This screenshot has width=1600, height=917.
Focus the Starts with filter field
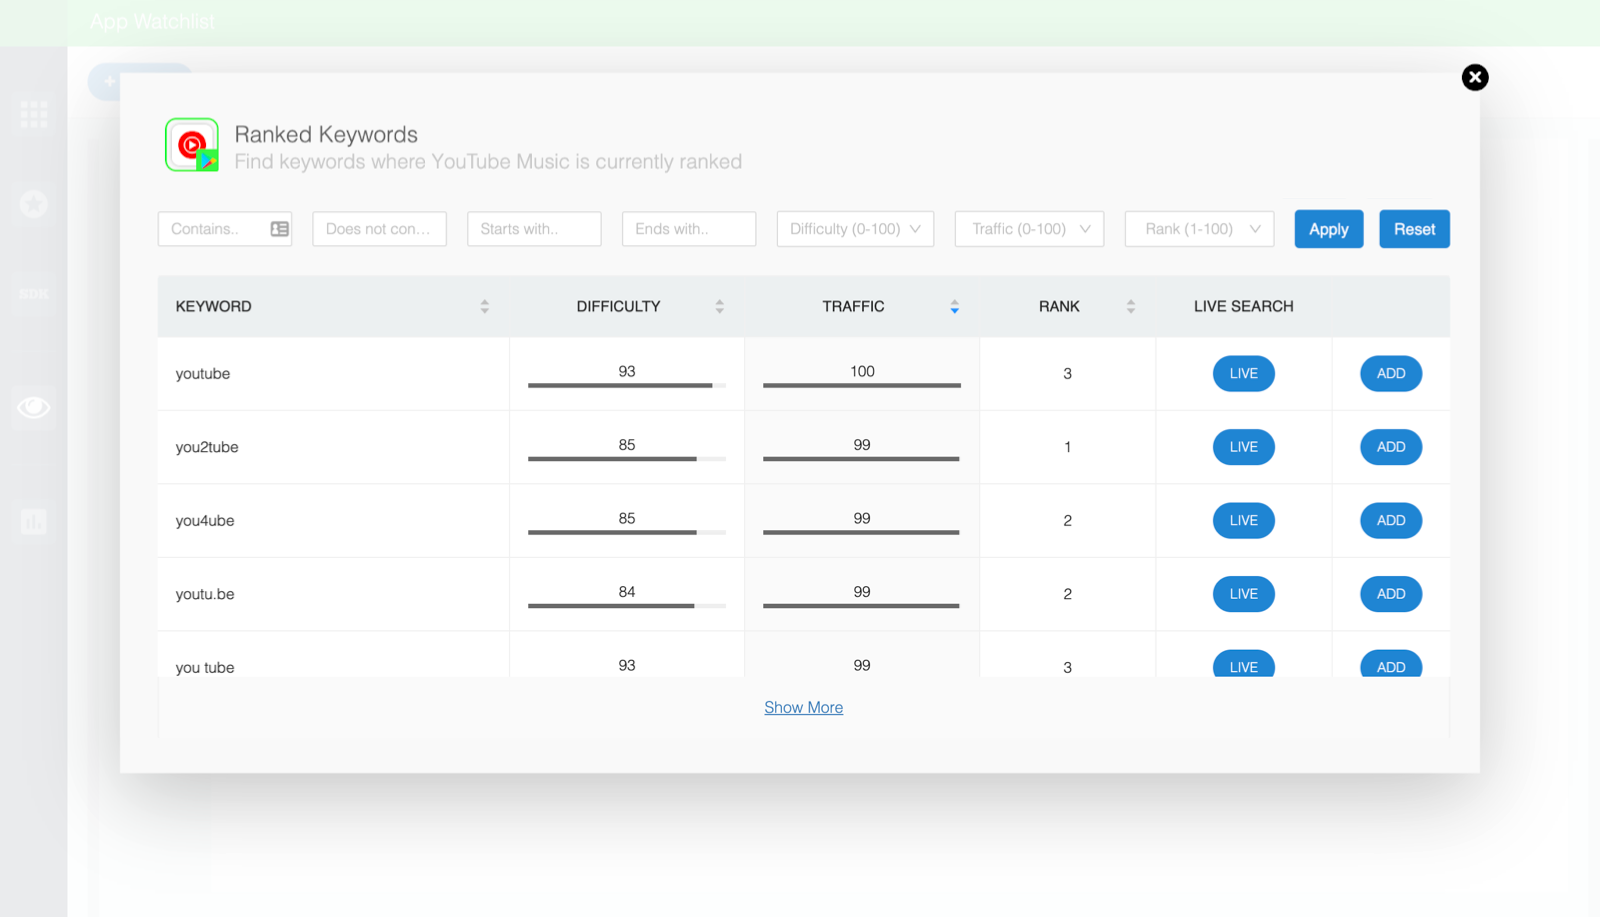(534, 229)
